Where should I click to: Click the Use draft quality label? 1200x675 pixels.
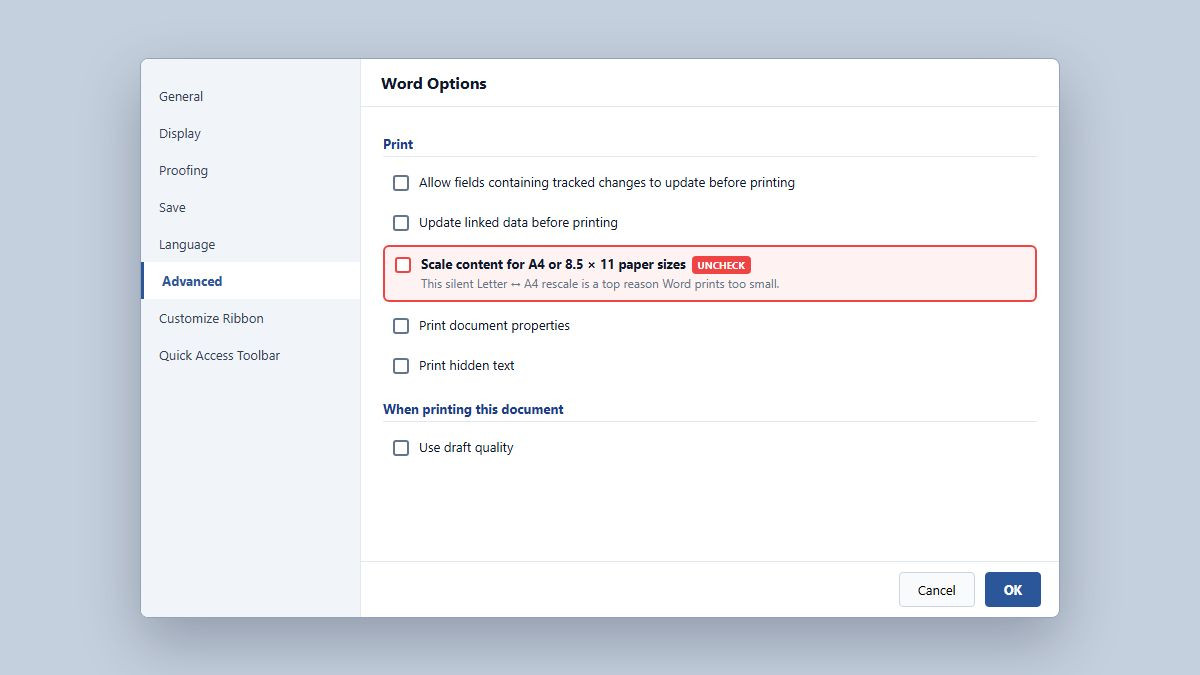click(466, 448)
